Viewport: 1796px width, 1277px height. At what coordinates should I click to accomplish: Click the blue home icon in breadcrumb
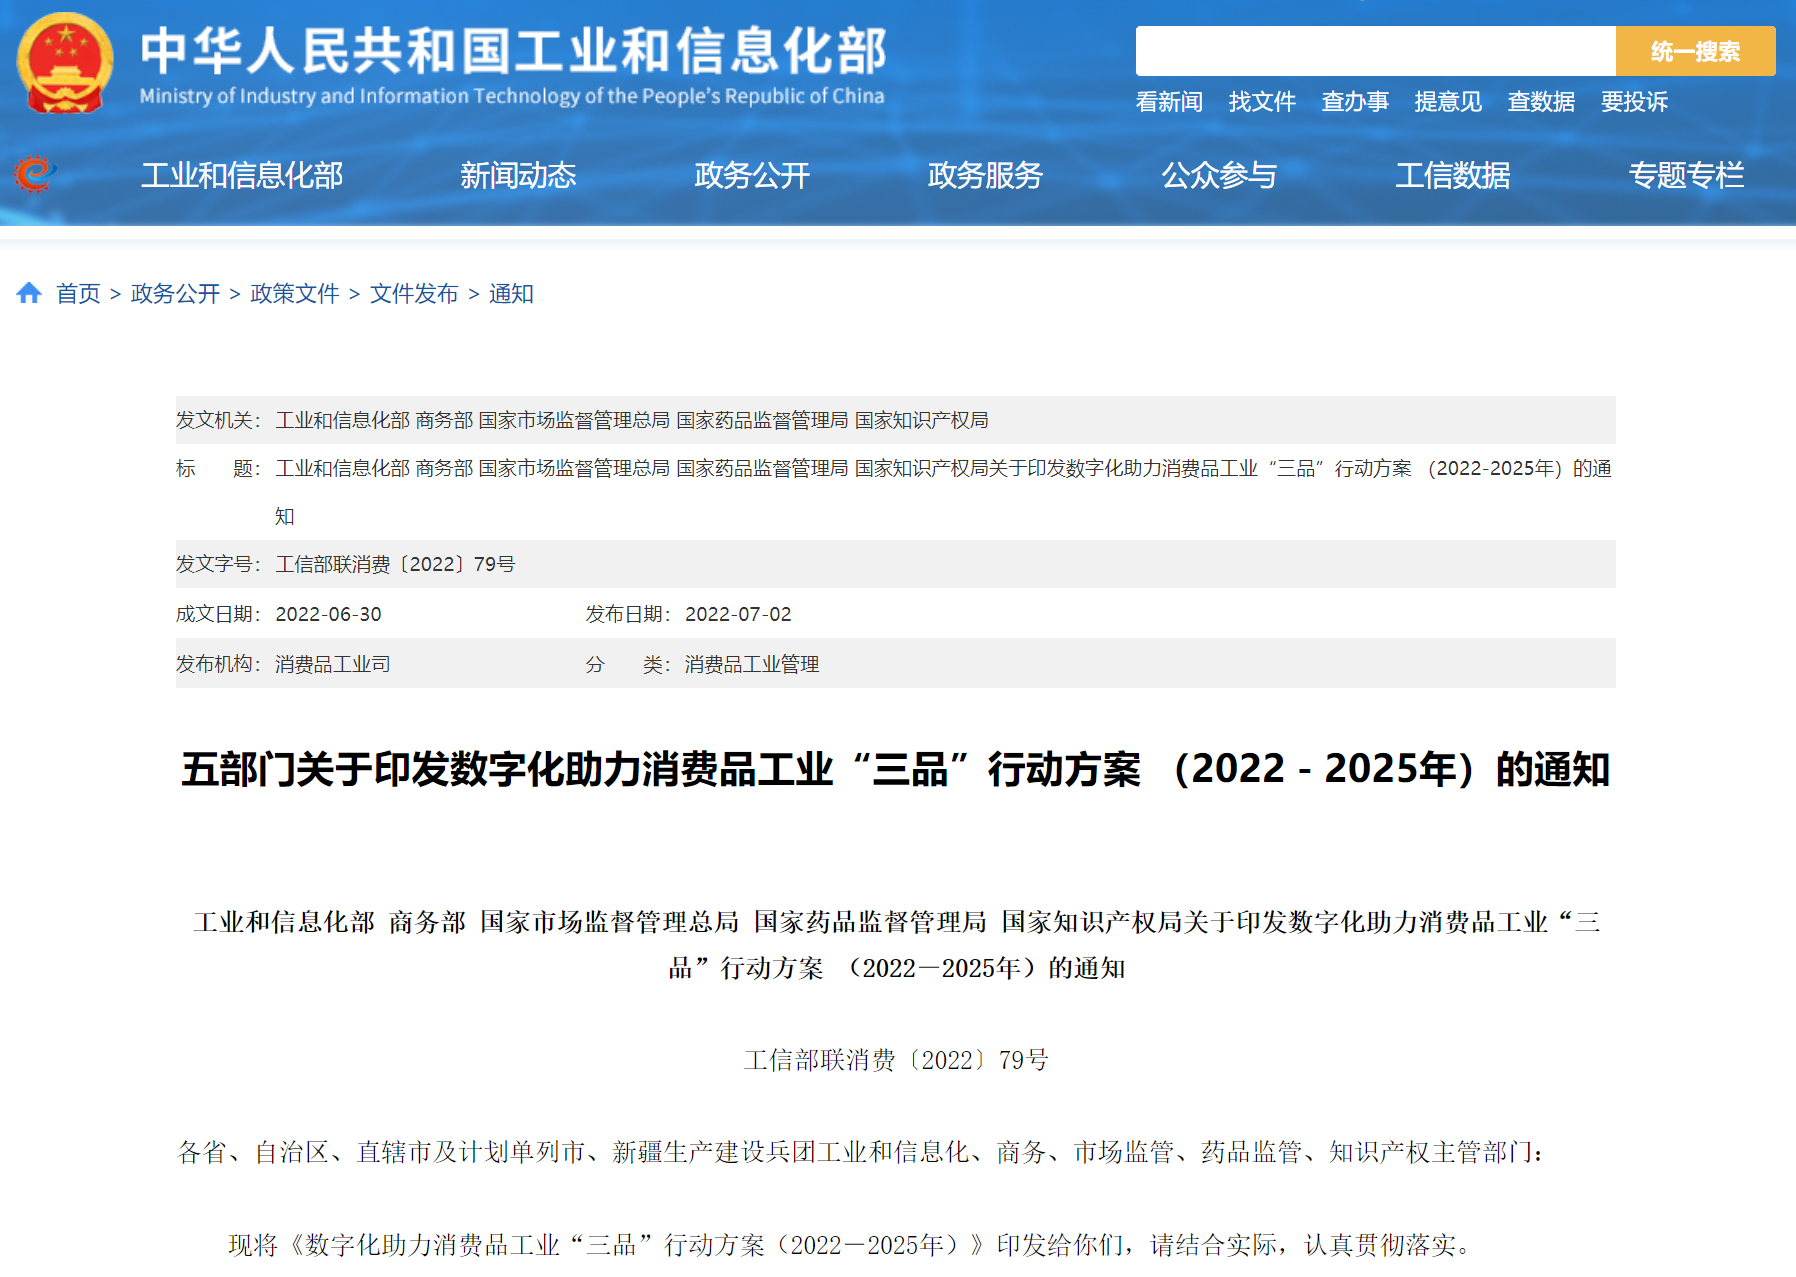click(x=29, y=293)
